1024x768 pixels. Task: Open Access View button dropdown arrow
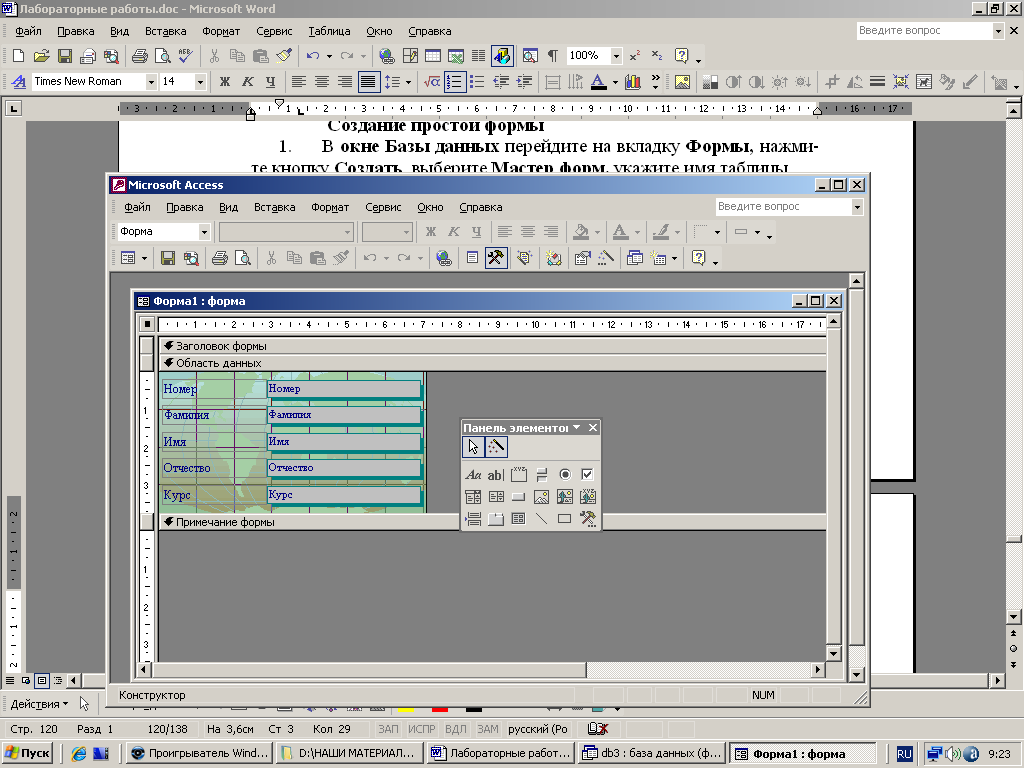[x=144, y=258]
